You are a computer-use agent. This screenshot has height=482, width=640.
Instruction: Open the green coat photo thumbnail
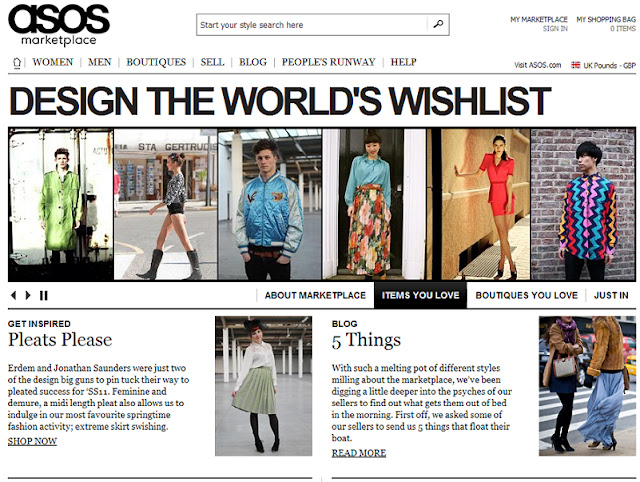pos(61,204)
